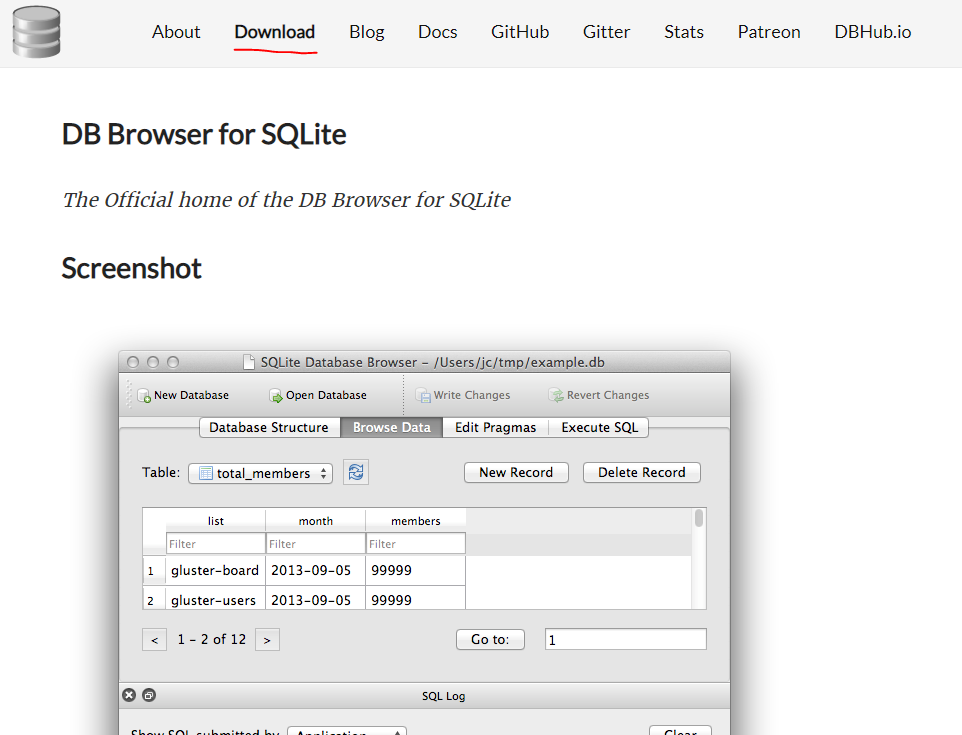The height and width of the screenshot is (735, 962).
Task: Switch to Database Structure tab
Action: click(x=269, y=427)
